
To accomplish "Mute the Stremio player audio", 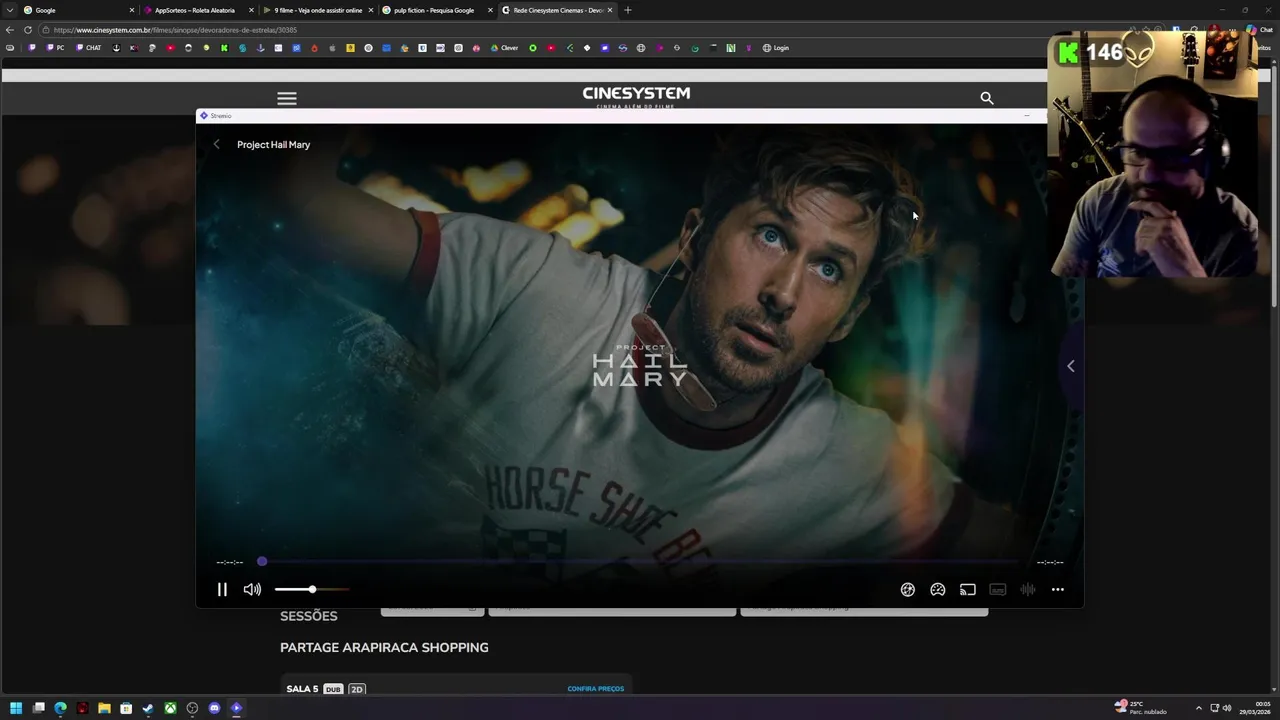I will pyautogui.click(x=252, y=590).
